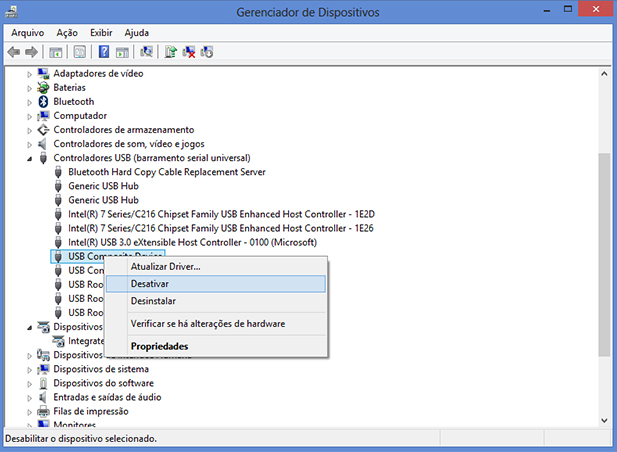Image resolution: width=617 pixels, height=452 pixels.
Task: Click the scrollbar up arrow
Action: [604, 74]
